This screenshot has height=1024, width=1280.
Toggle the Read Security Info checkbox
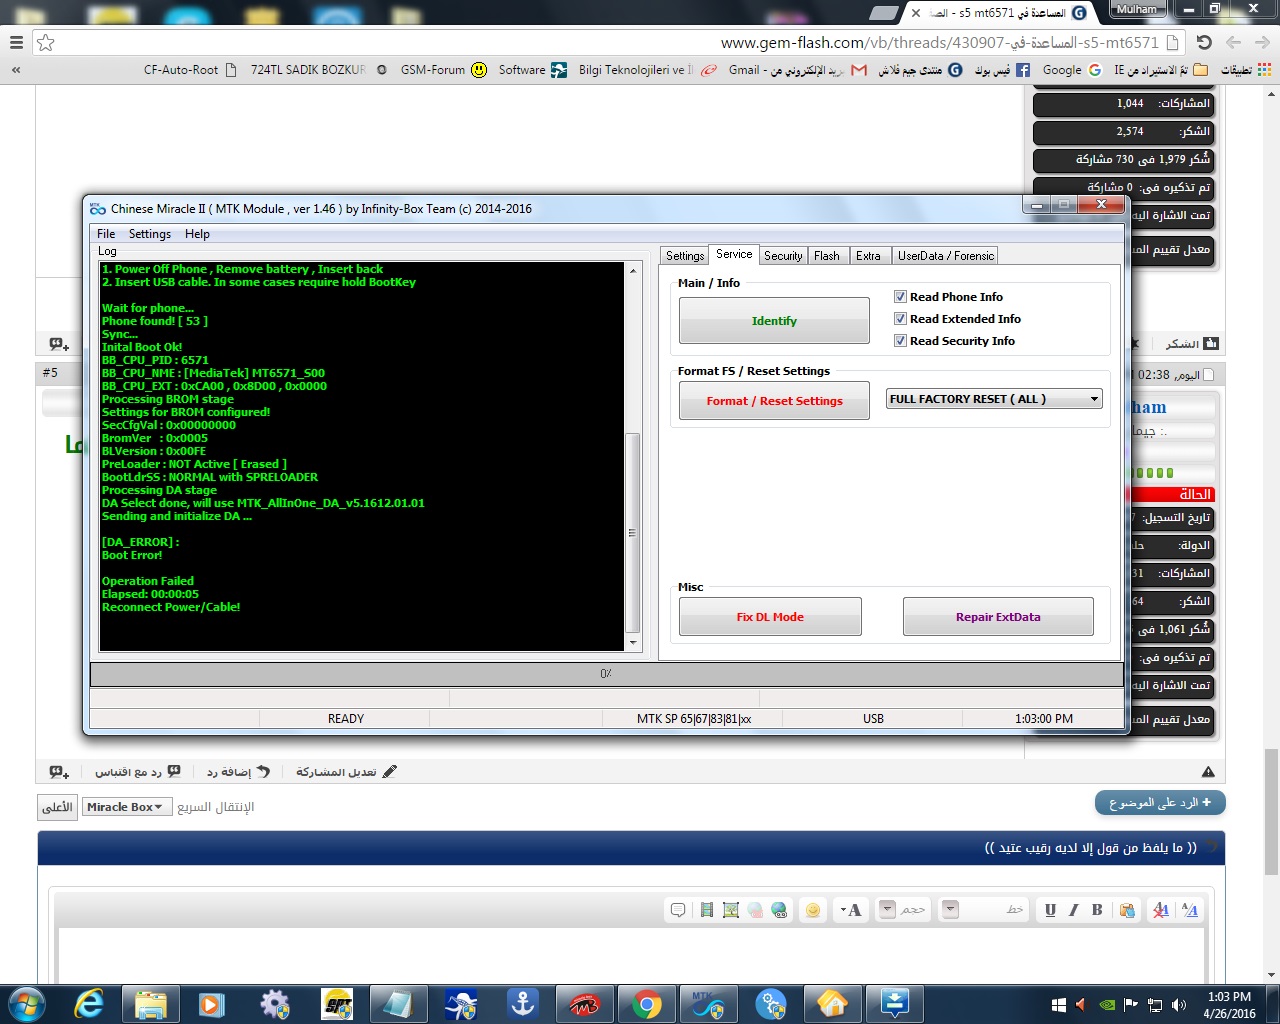(x=900, y=341)
